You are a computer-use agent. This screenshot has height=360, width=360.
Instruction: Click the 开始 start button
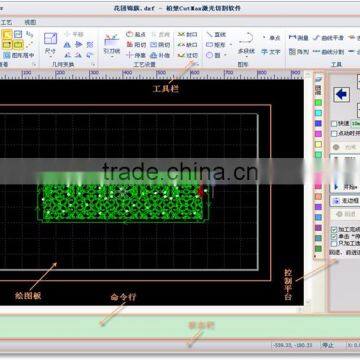(x=345, y=187)
